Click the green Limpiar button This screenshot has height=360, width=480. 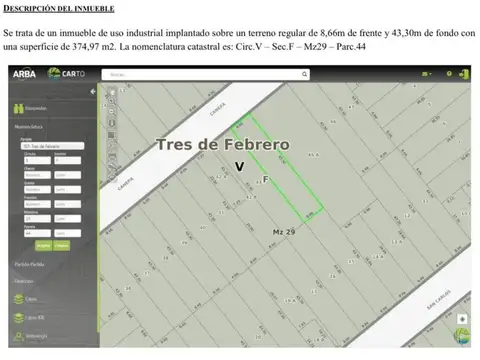click(x=61, y=246)
